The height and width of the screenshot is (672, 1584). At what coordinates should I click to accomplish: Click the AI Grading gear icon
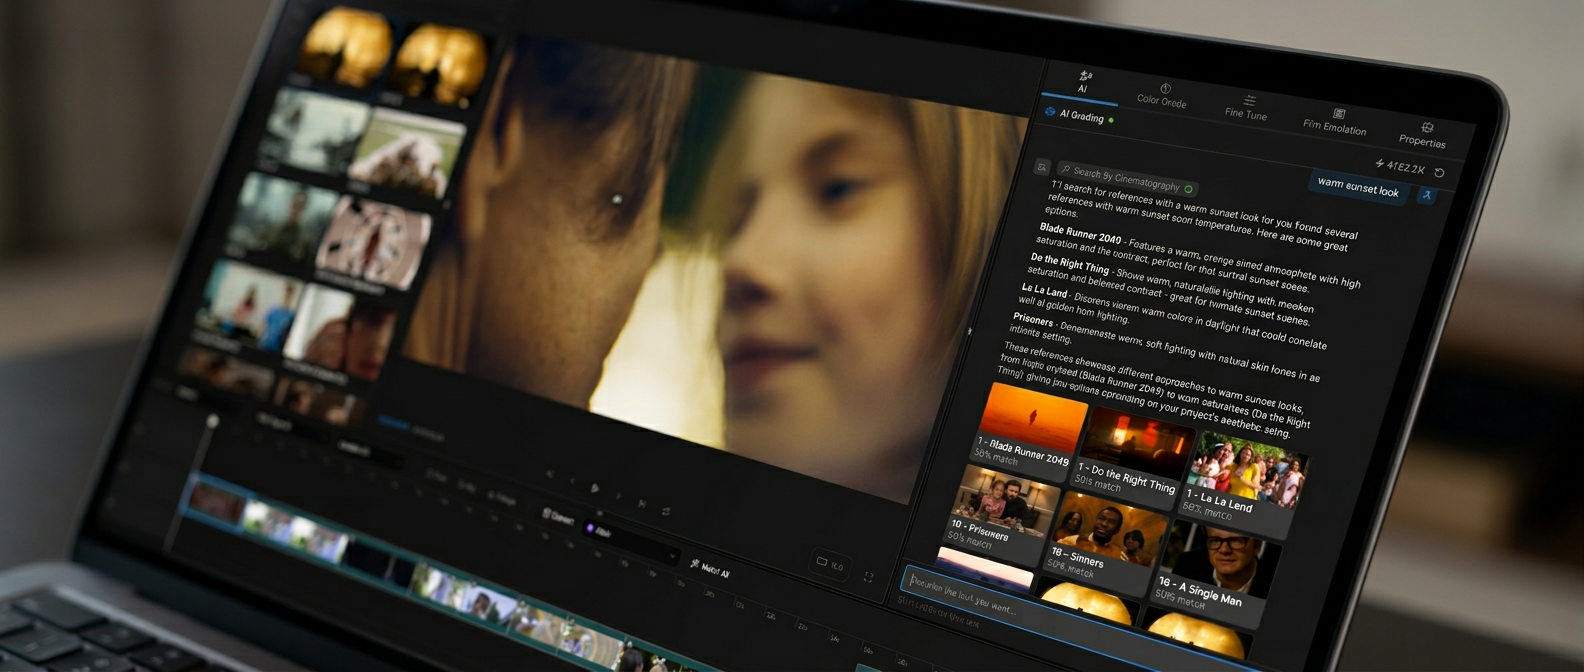pyautogui.click(x=1050, y=112)
